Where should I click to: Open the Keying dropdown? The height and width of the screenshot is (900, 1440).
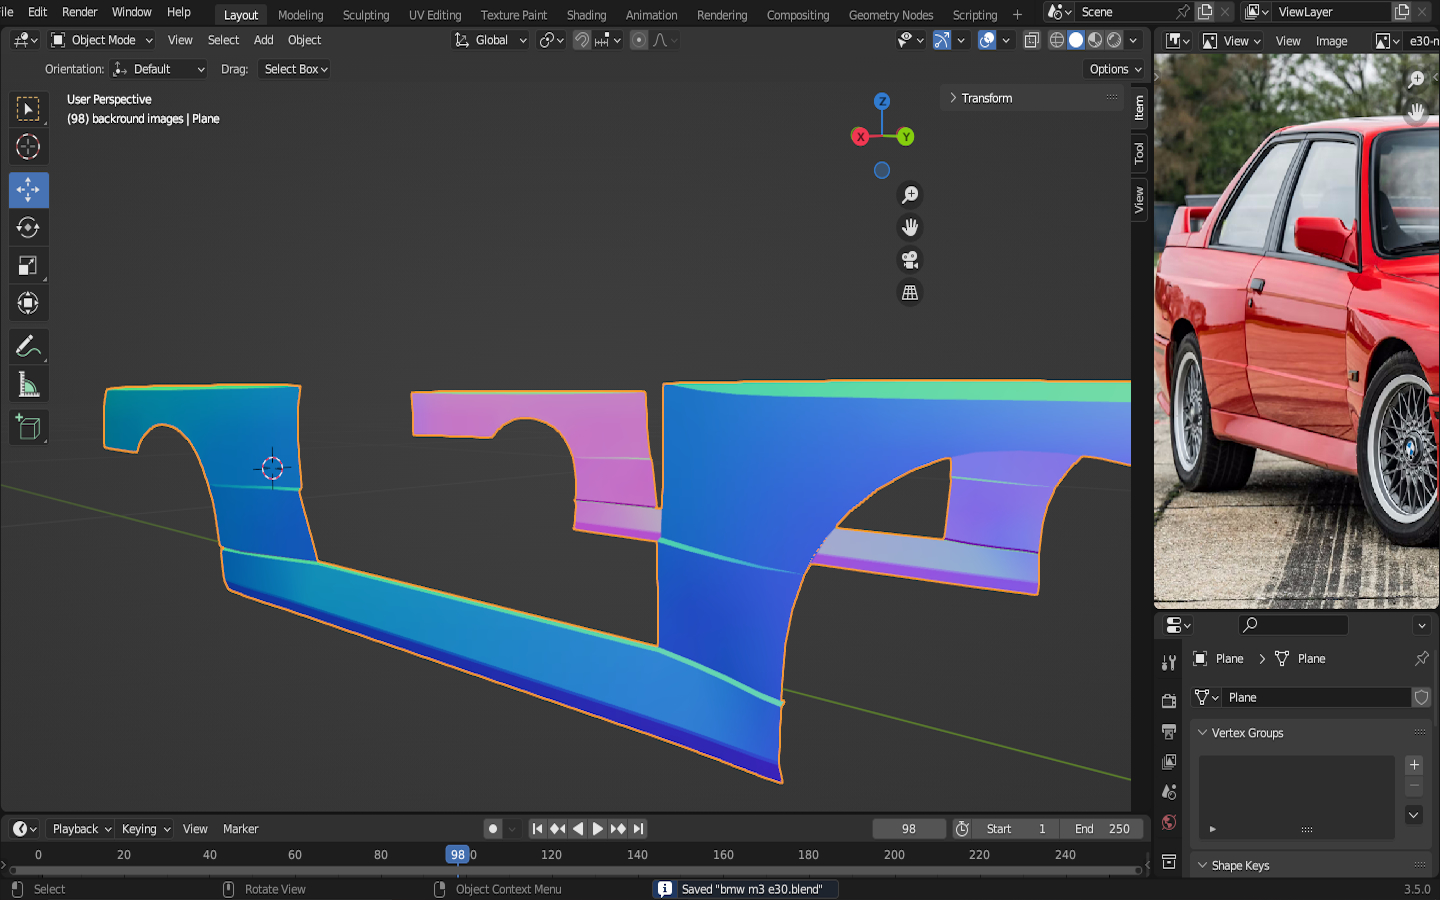146,829
